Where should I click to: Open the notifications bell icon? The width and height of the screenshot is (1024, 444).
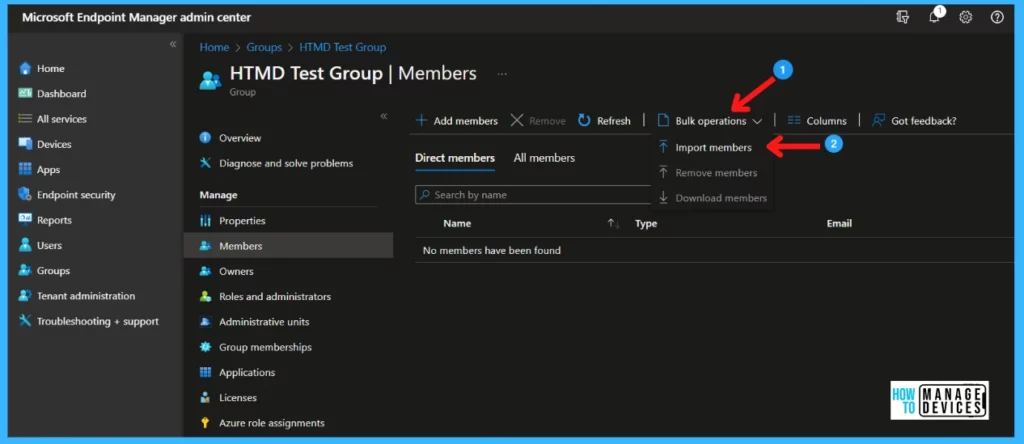tap(935, 17)
